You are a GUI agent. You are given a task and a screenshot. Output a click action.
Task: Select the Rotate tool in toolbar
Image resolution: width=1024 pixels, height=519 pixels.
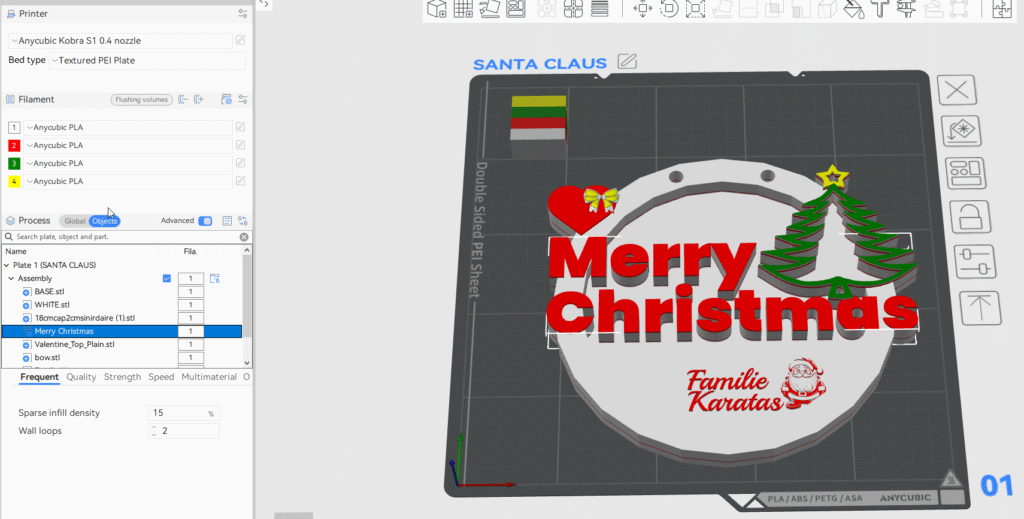tap(668, 9)
